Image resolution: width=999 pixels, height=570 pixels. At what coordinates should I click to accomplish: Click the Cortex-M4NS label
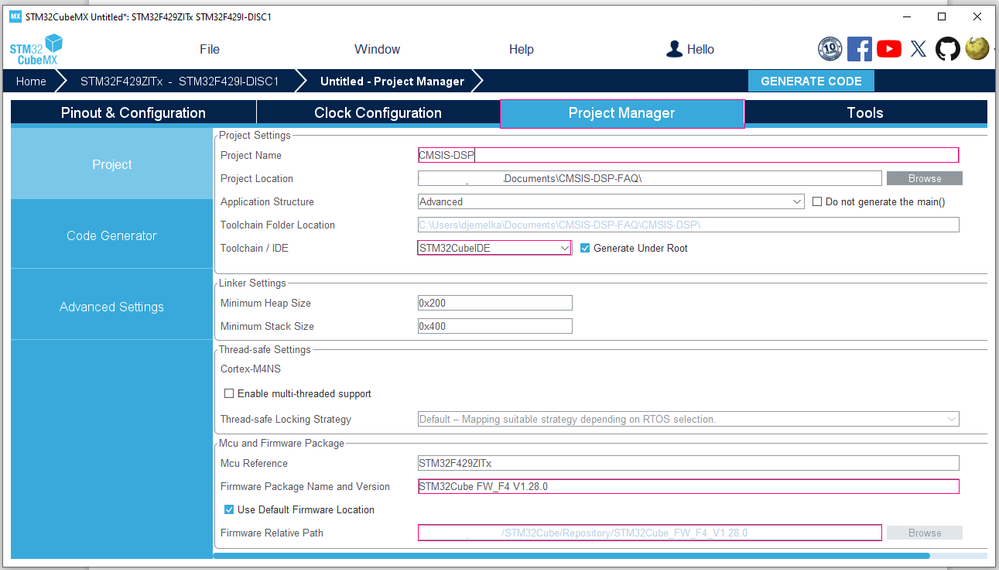click(x=250, y=369)
